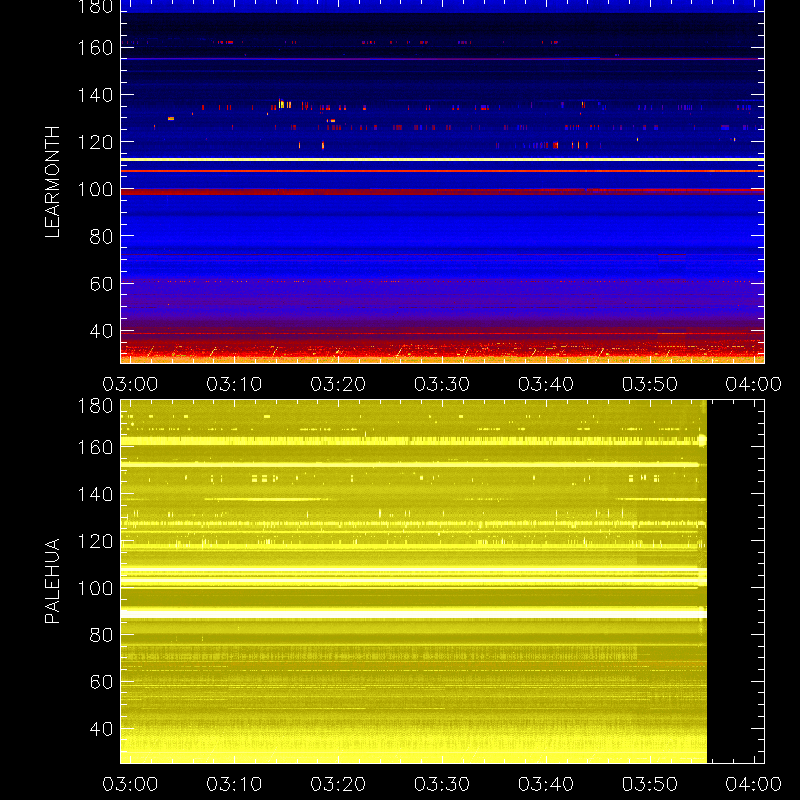Click the 03:10 time label of the Learmonth plot

click(234, 384)
